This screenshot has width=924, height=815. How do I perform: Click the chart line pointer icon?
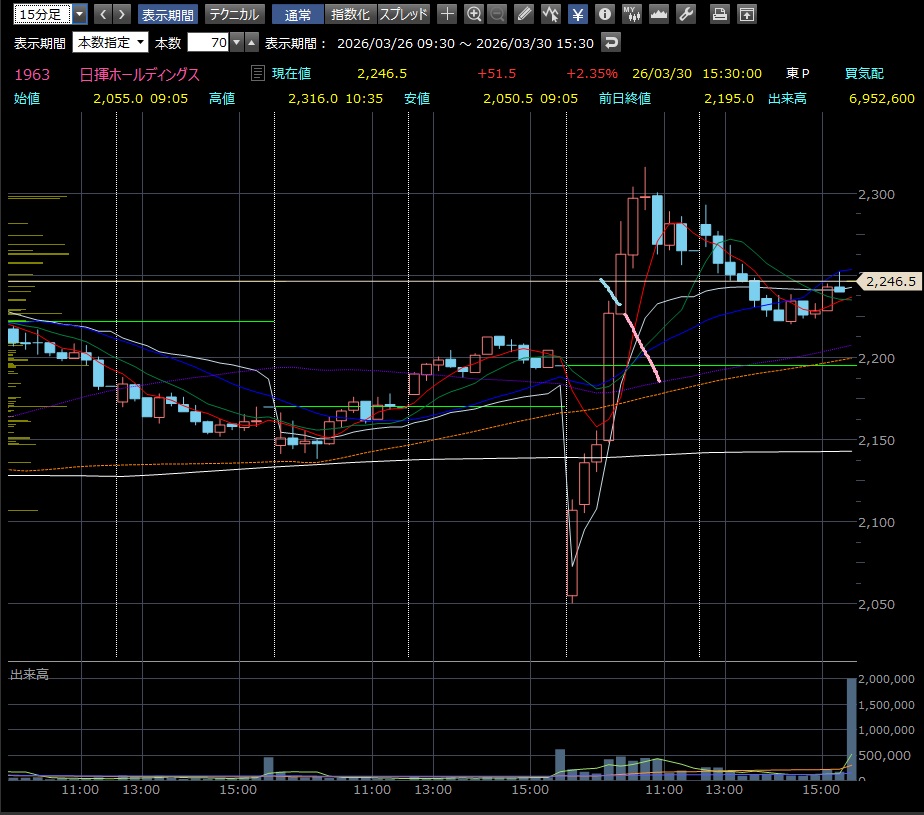click(x=551, y=14)
